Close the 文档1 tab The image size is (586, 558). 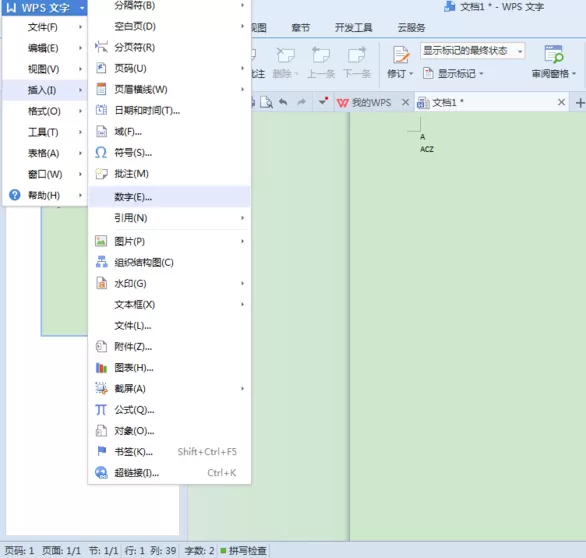[561, 102]
